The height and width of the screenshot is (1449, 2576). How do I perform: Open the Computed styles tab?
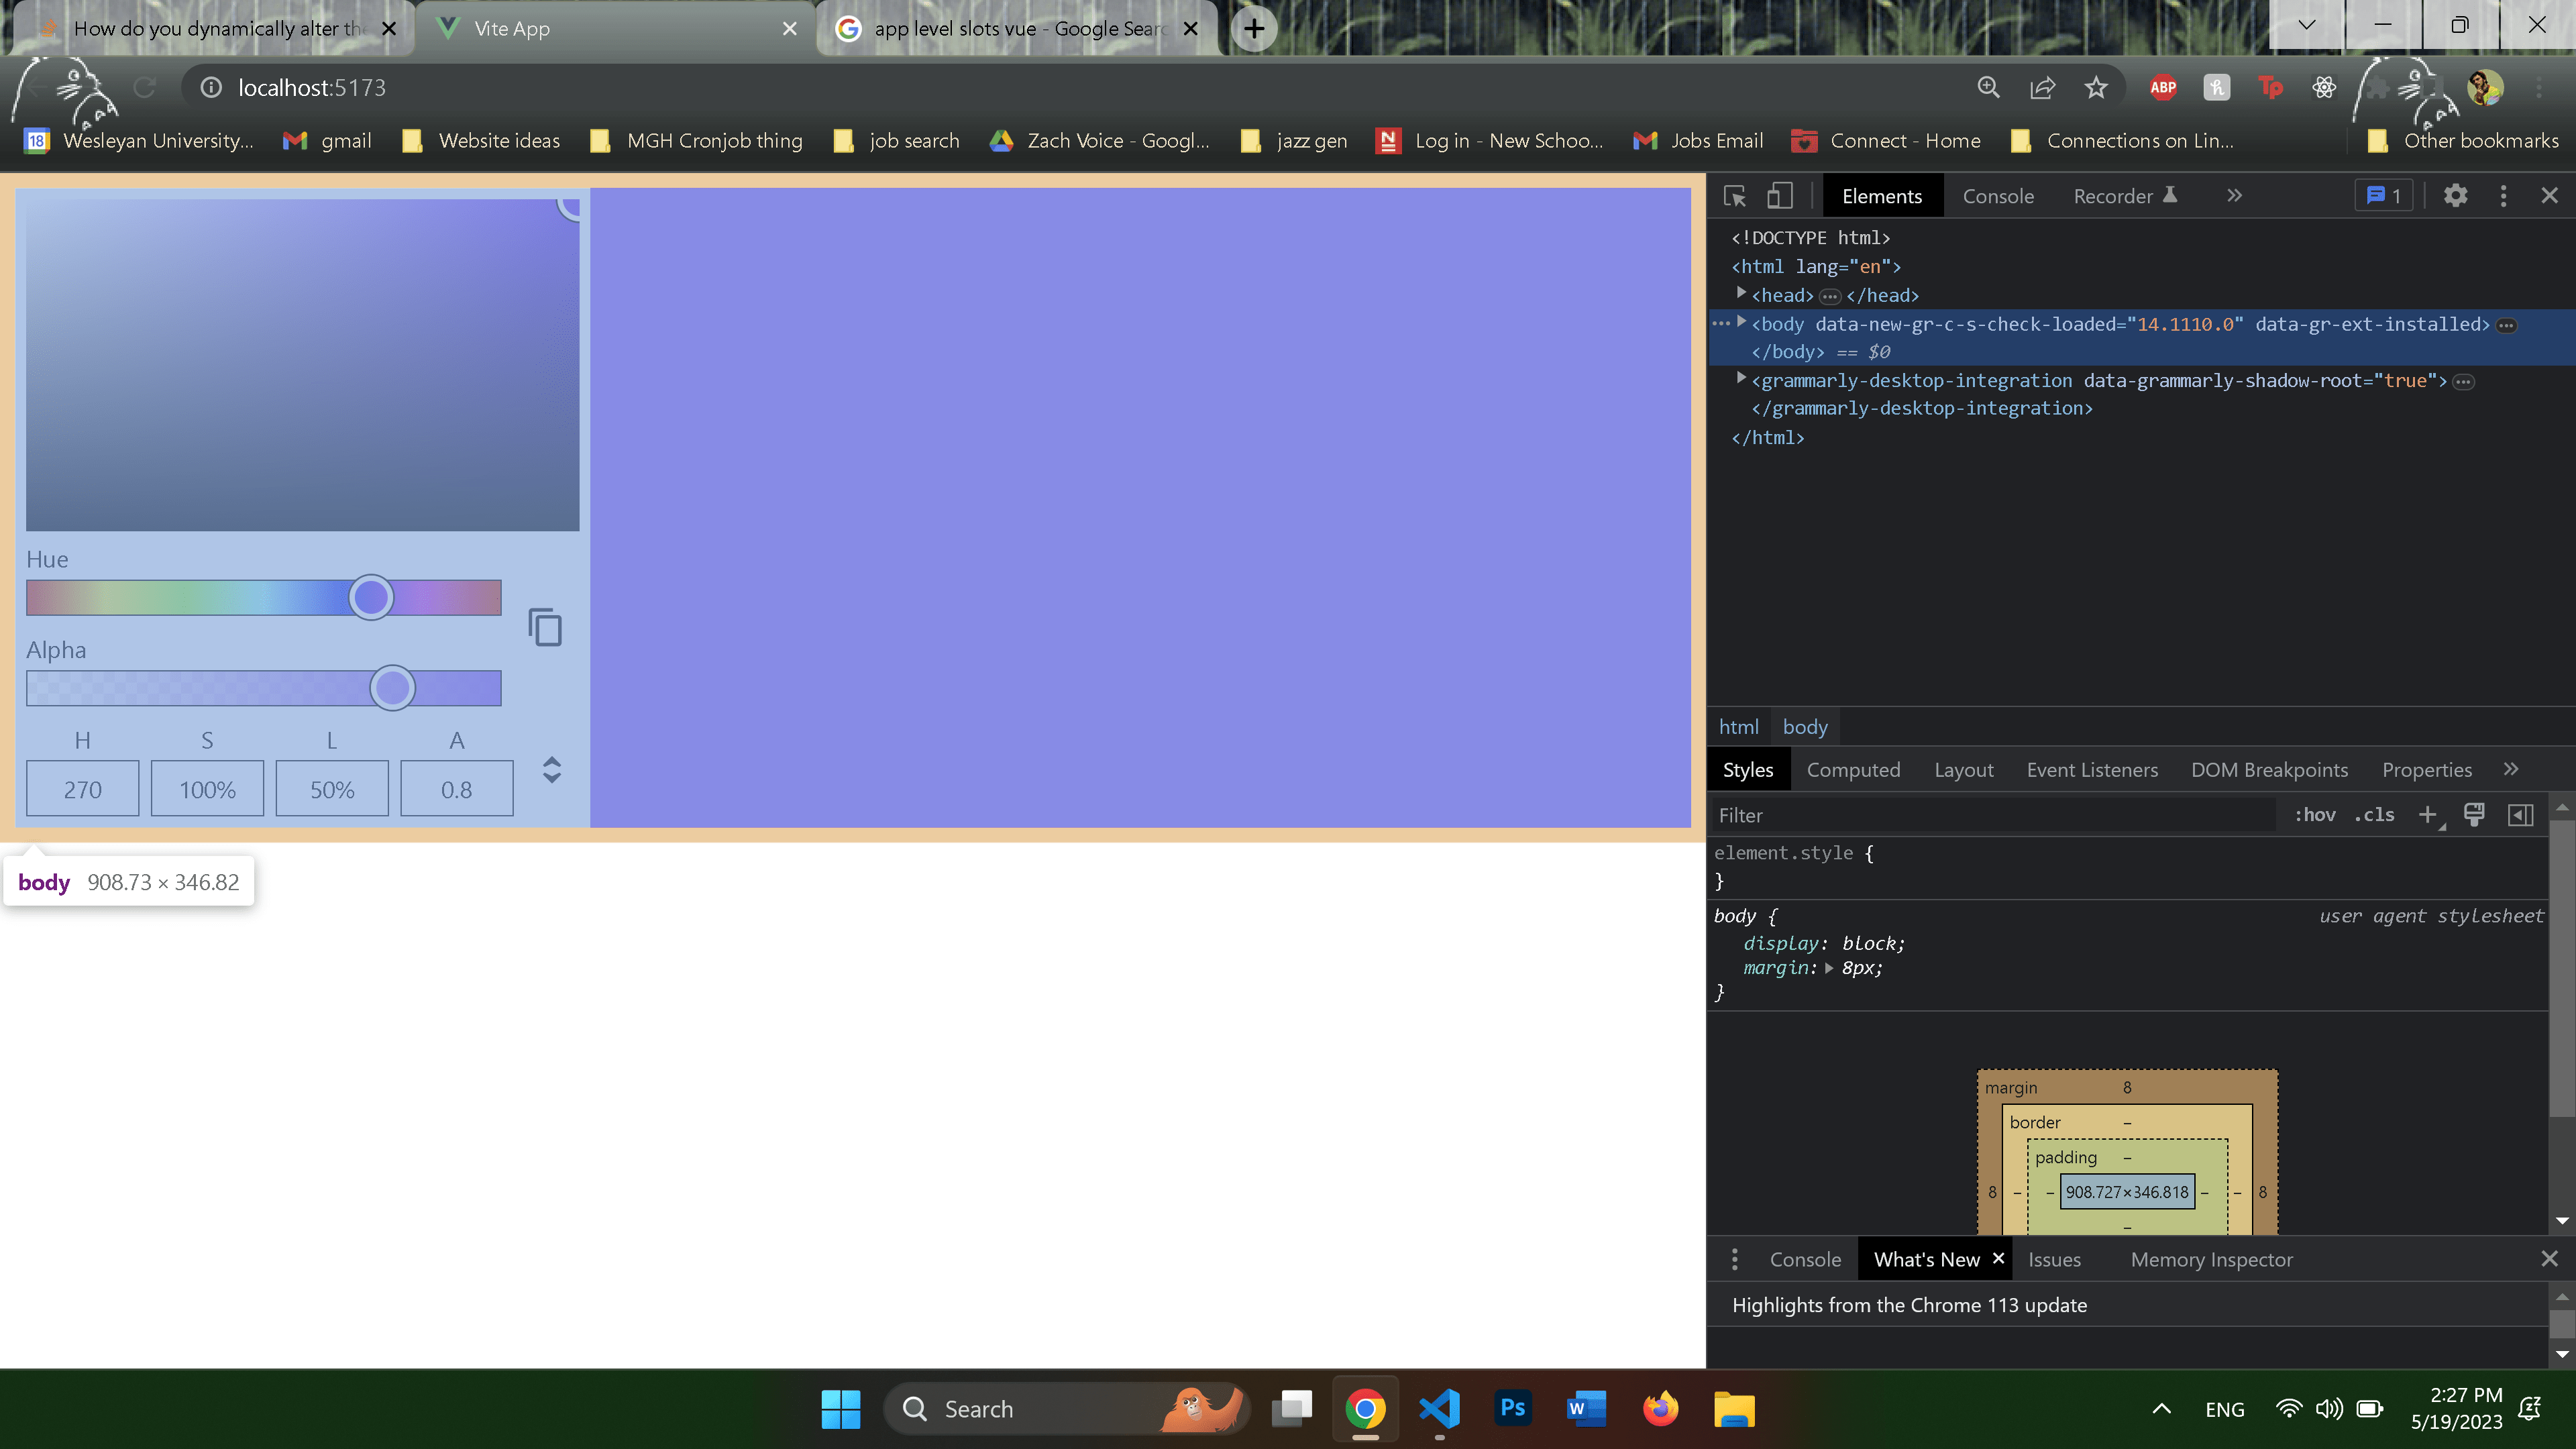tap(1853, 770)
